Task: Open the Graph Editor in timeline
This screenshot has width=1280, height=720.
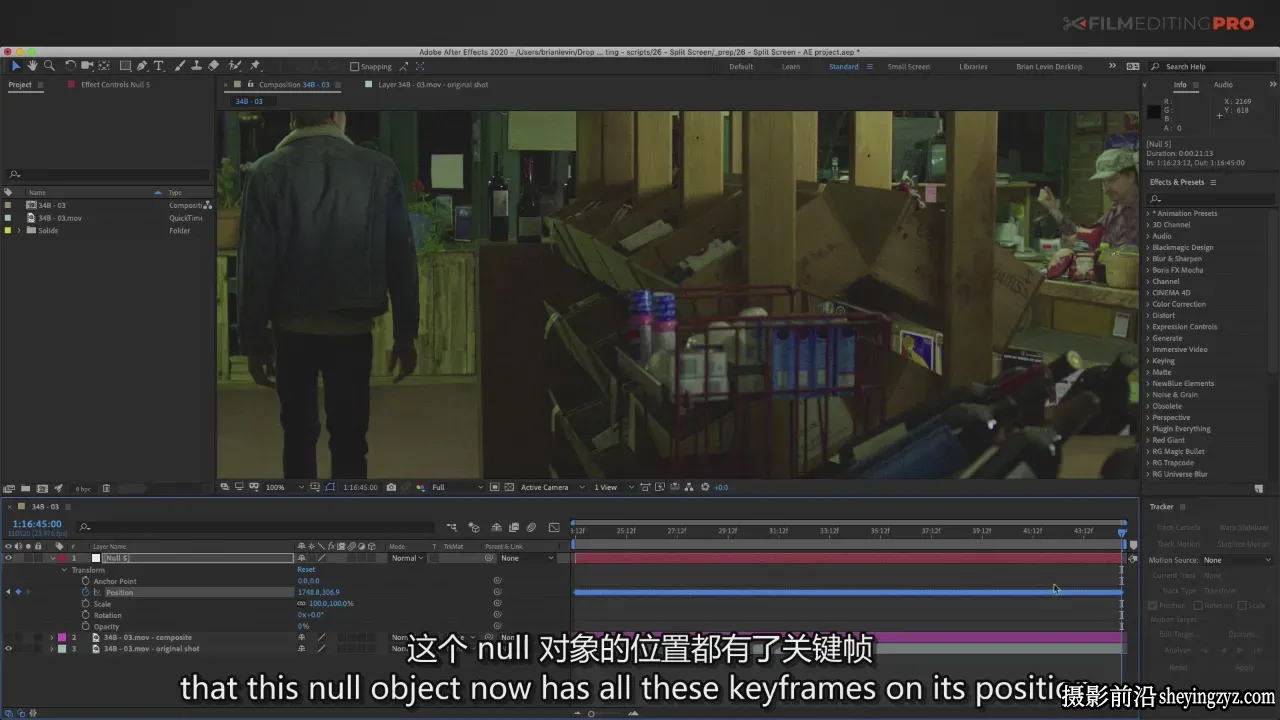Action: click(553, 527)
